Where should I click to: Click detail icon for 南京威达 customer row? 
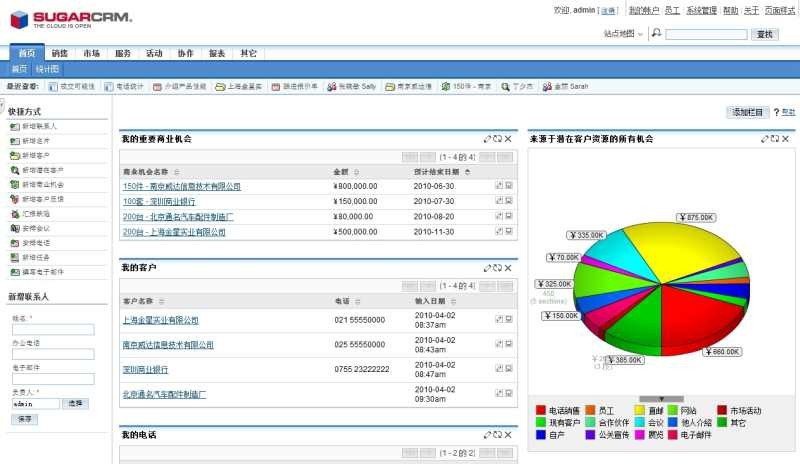pos(509,344)
